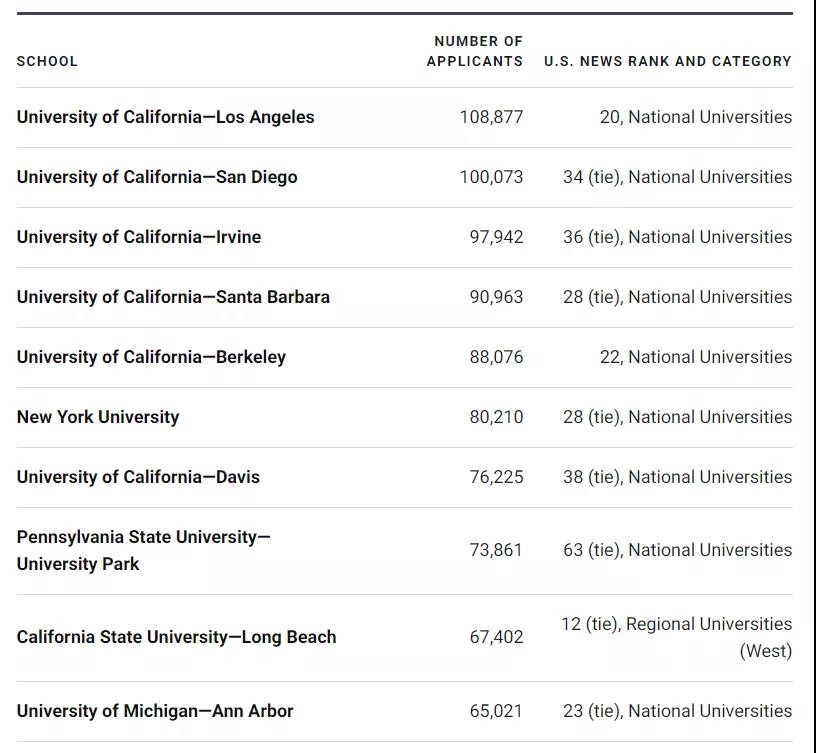The height and width of the screenshot is (753, 816).
Task: Select the 63 (tie), National Universities cell
Action: (678, 550)
